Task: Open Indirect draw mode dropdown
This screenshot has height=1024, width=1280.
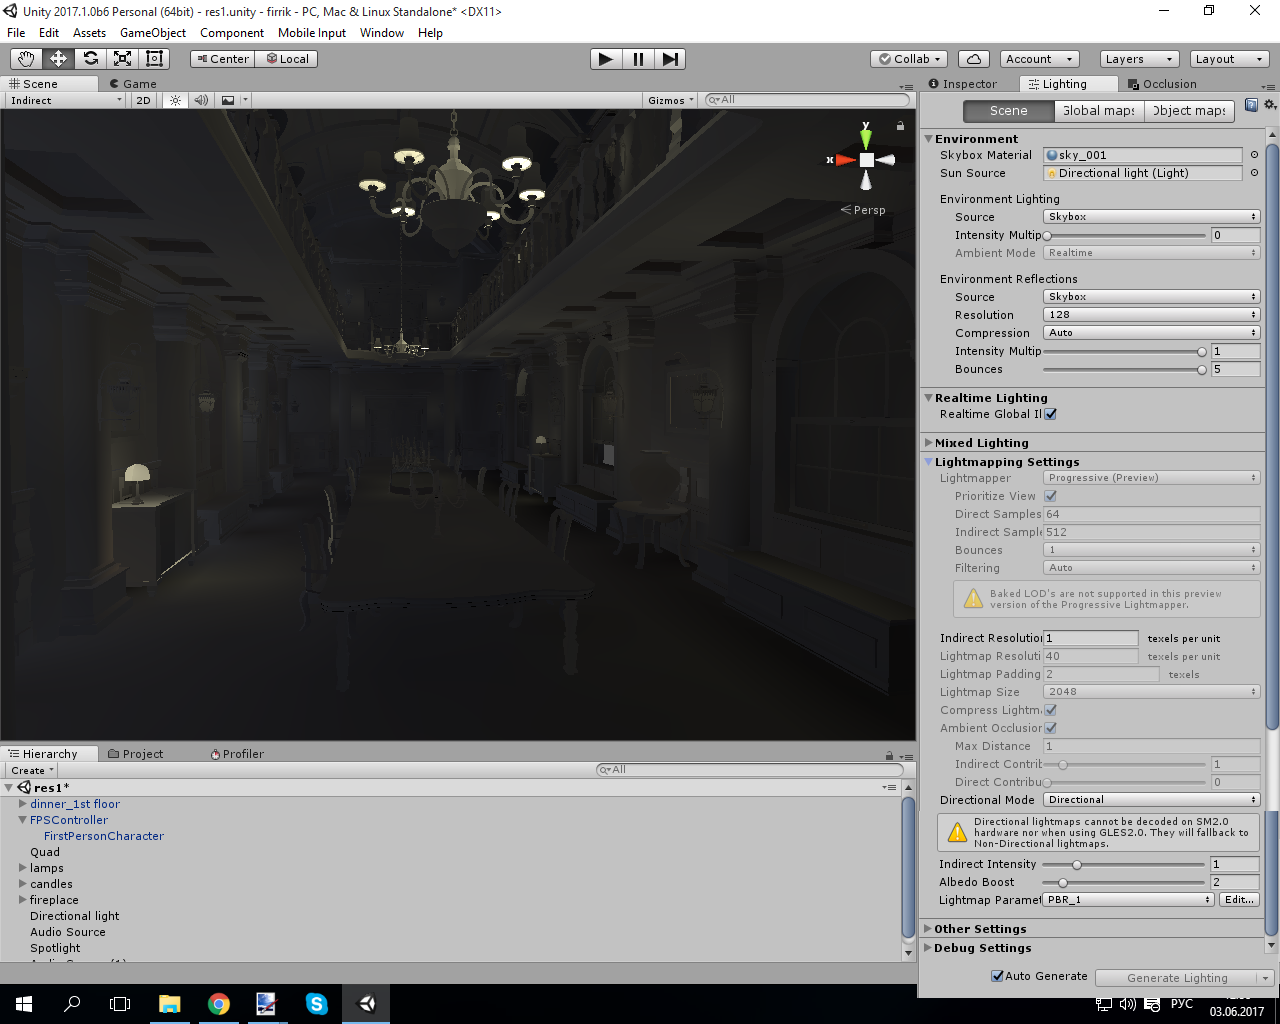Action: [x=66, y=100]
